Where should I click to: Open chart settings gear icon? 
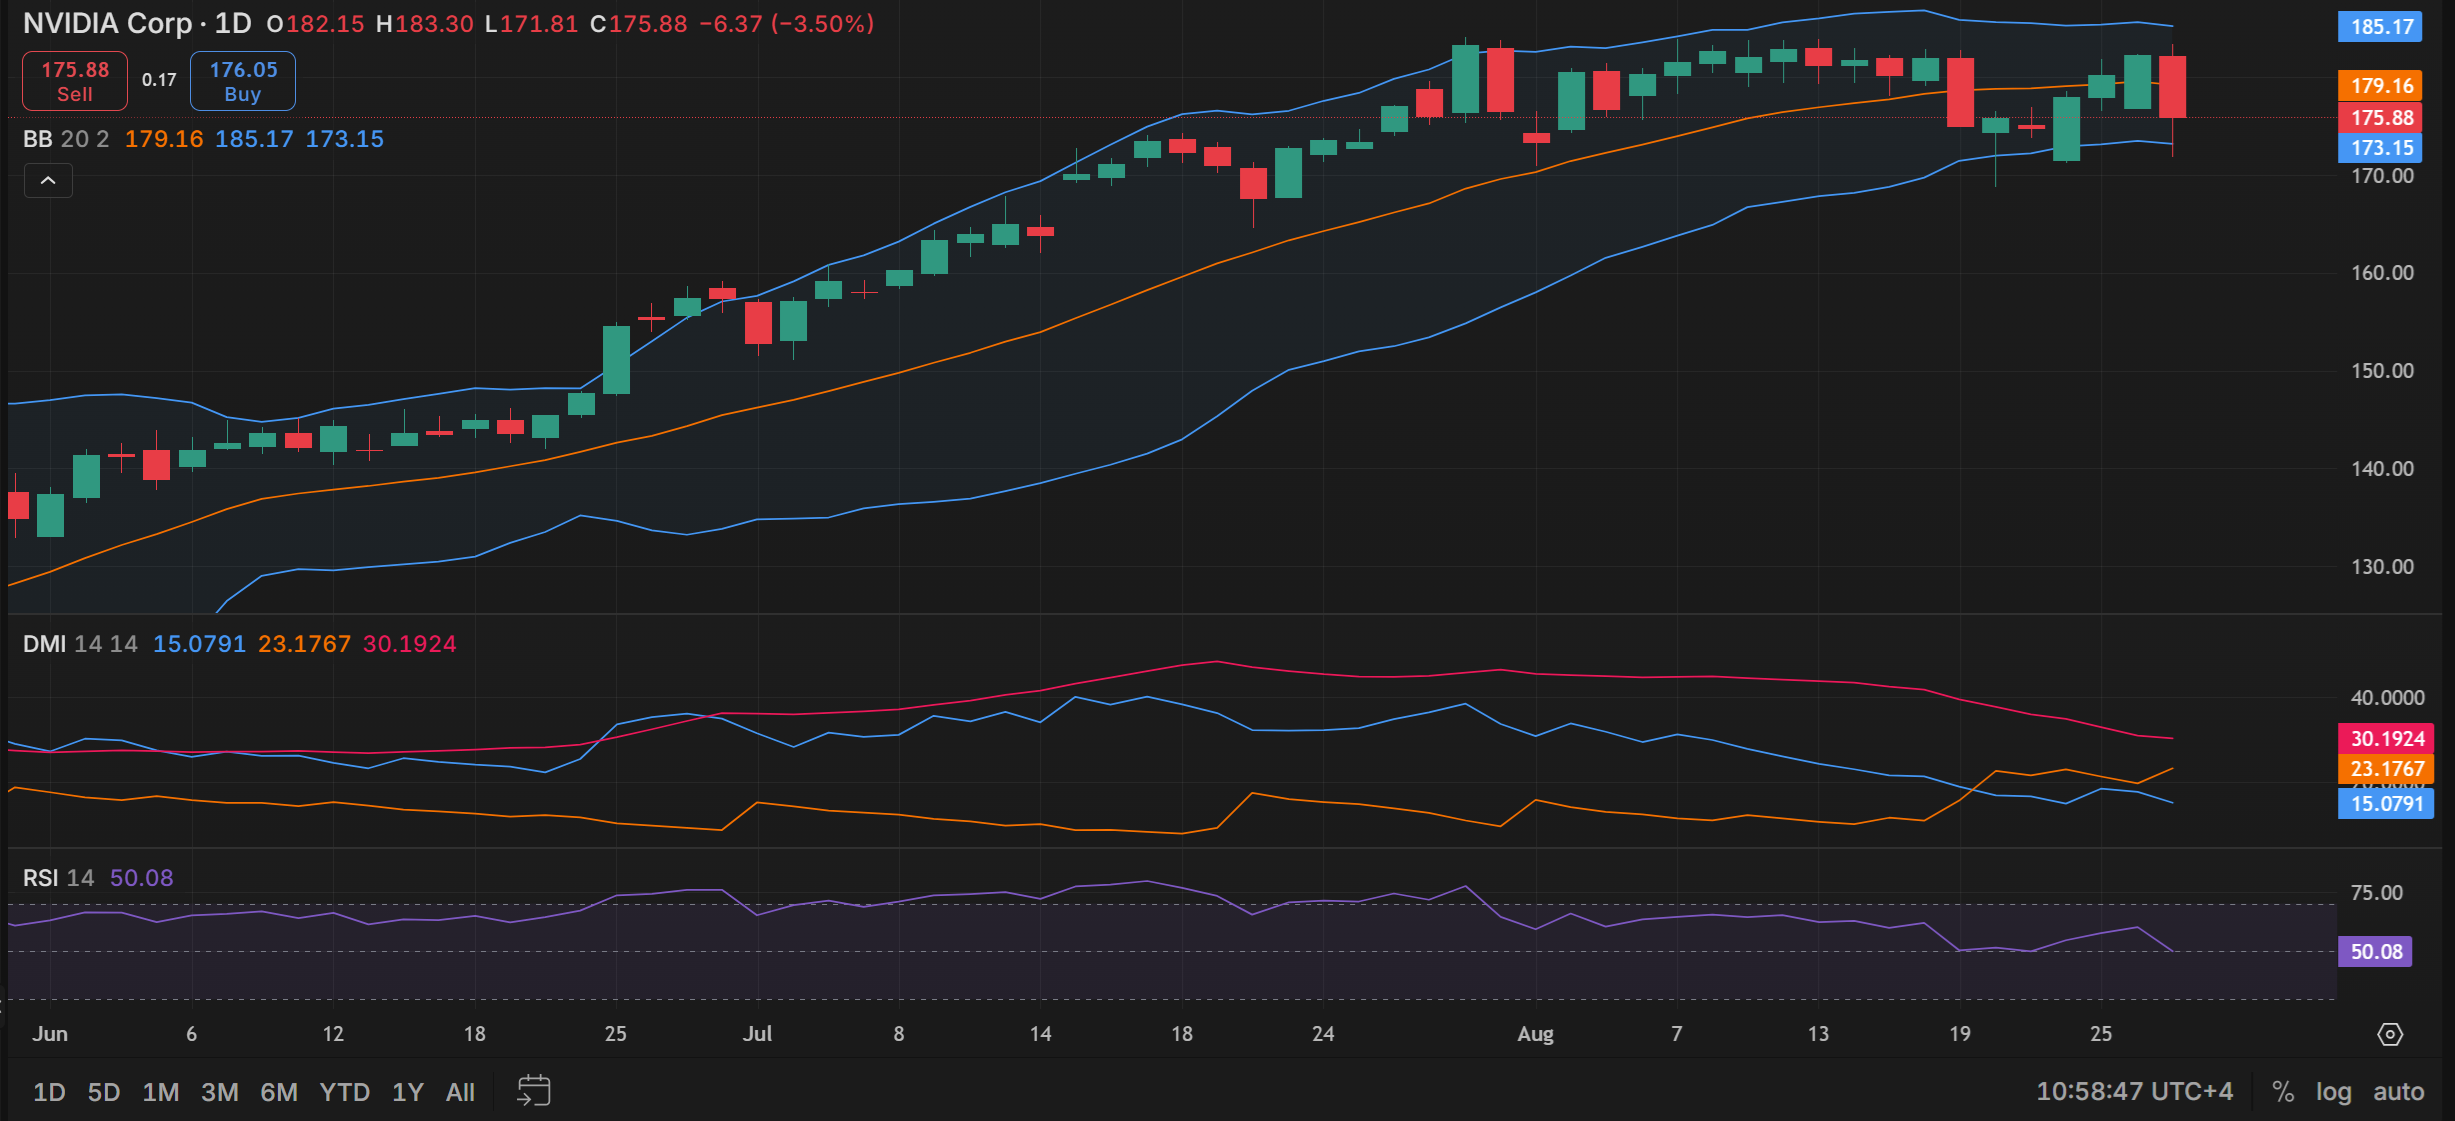coord(2390,1034)
